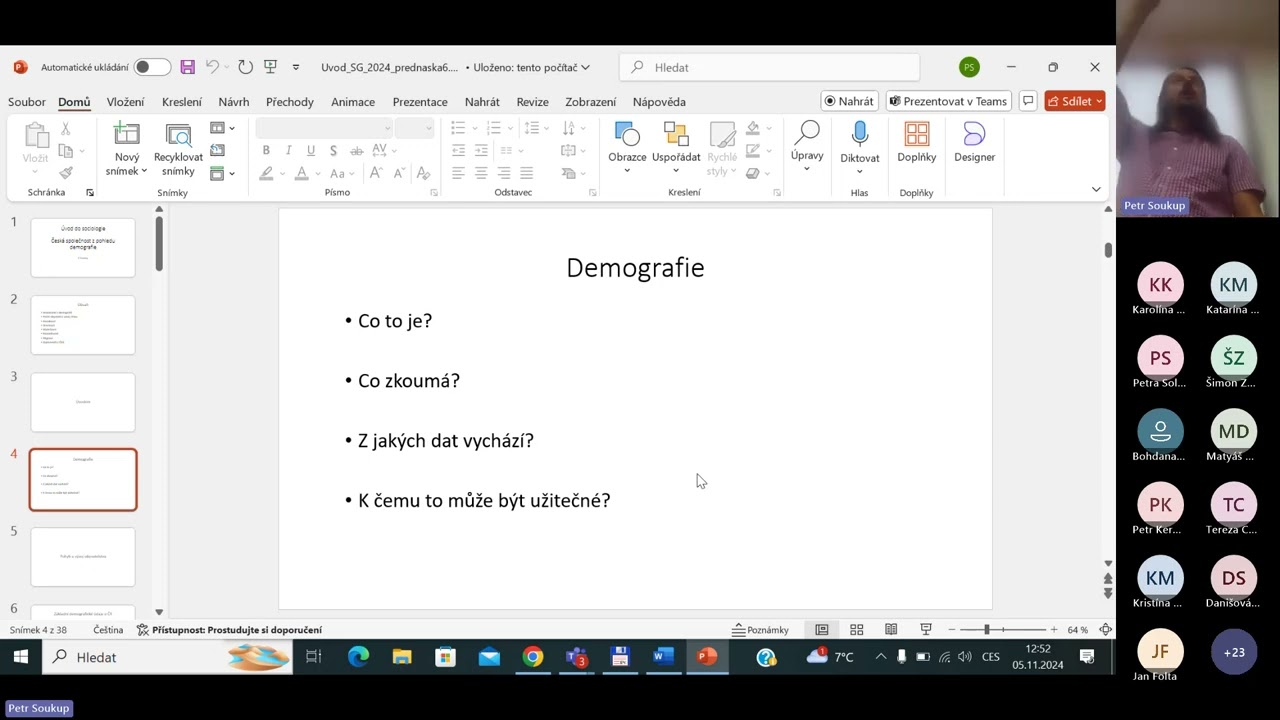Click the Nahrát button
This screenshot has height=720, width=1280.
tap(850, 101)
